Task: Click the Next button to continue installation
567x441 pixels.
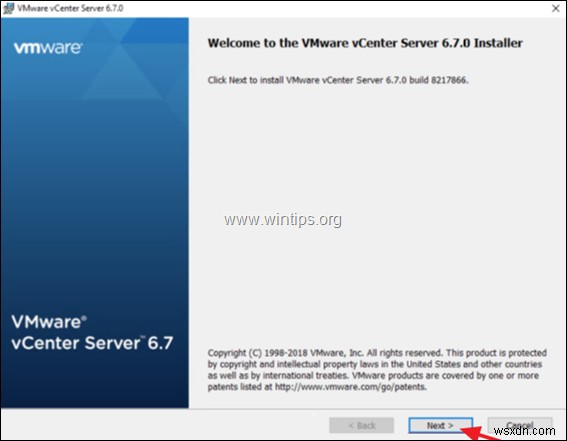Action: click(440, 425)
